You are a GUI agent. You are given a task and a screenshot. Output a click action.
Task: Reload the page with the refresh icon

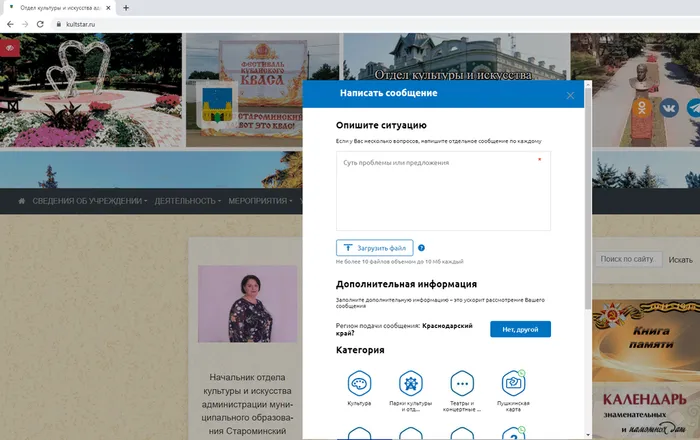pyautogui.click(x=40, y=24)
